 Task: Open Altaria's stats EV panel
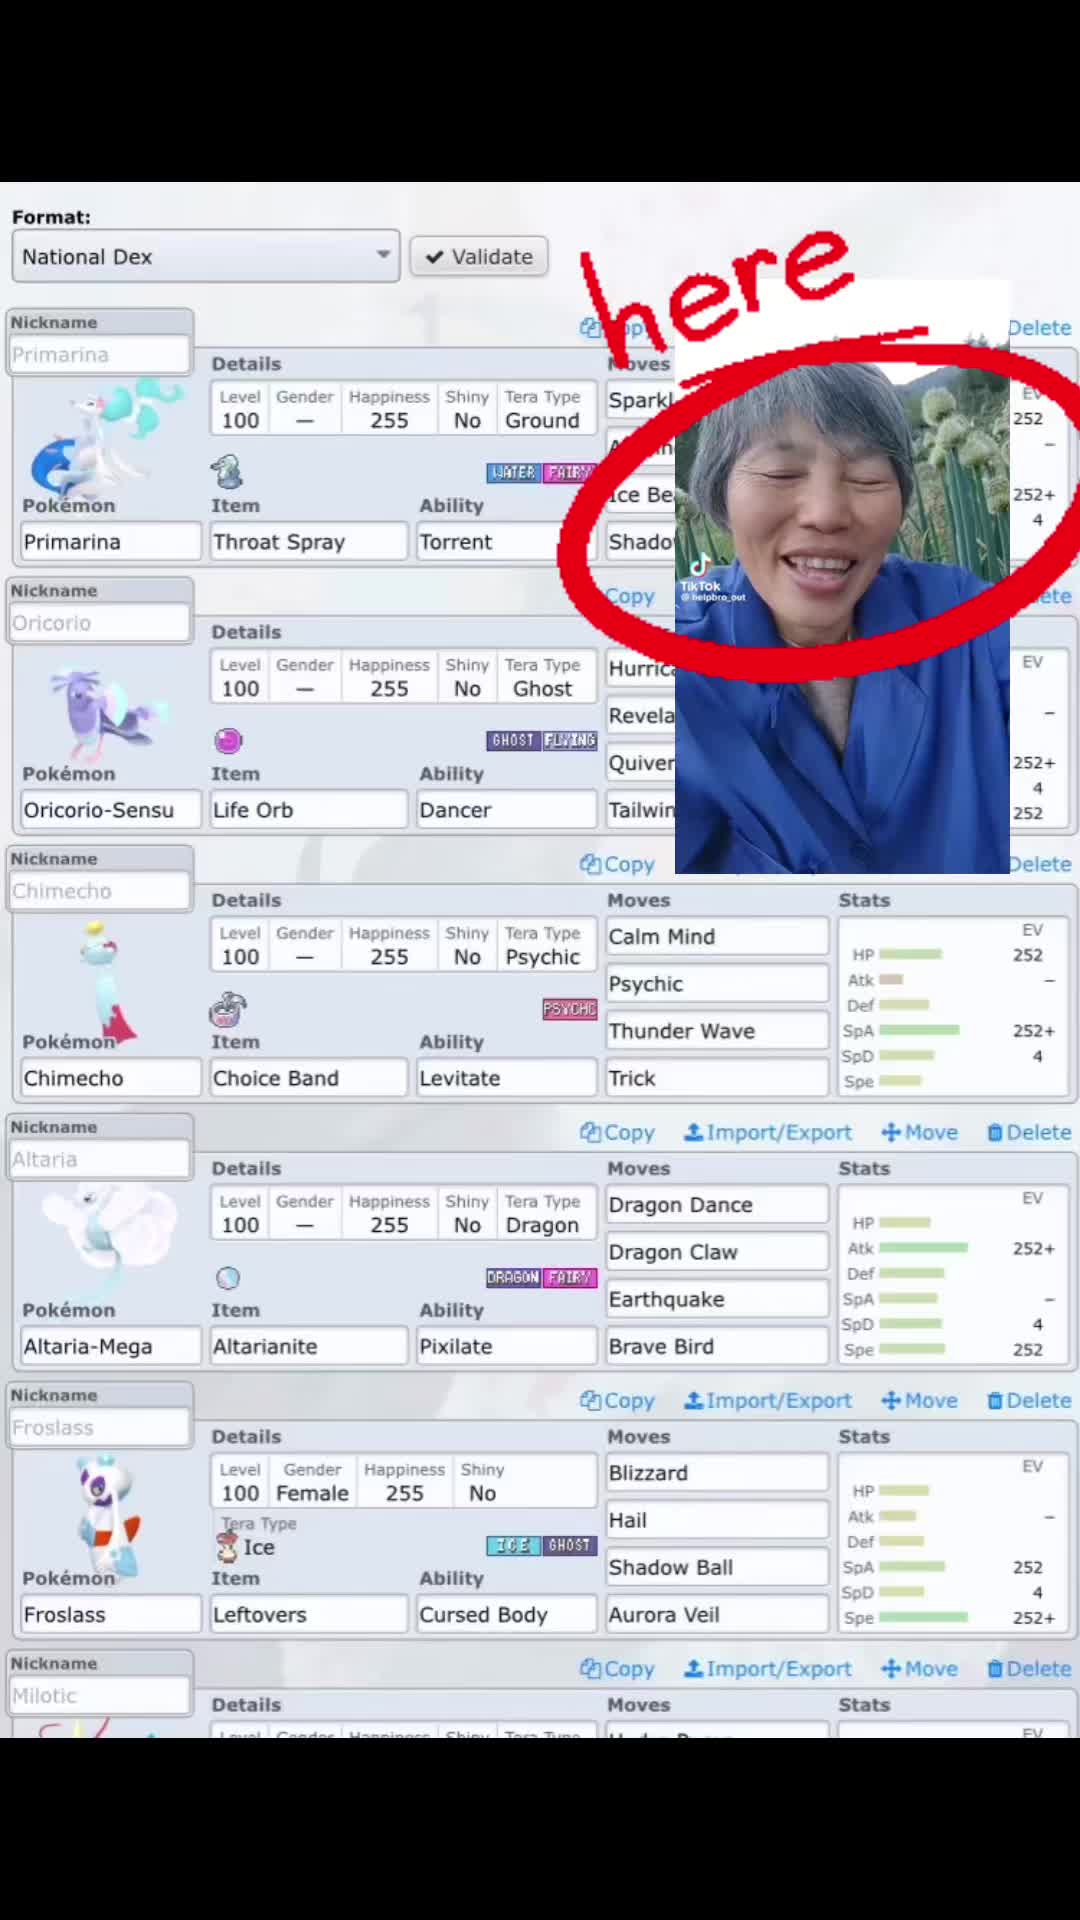click(954, 1273)
